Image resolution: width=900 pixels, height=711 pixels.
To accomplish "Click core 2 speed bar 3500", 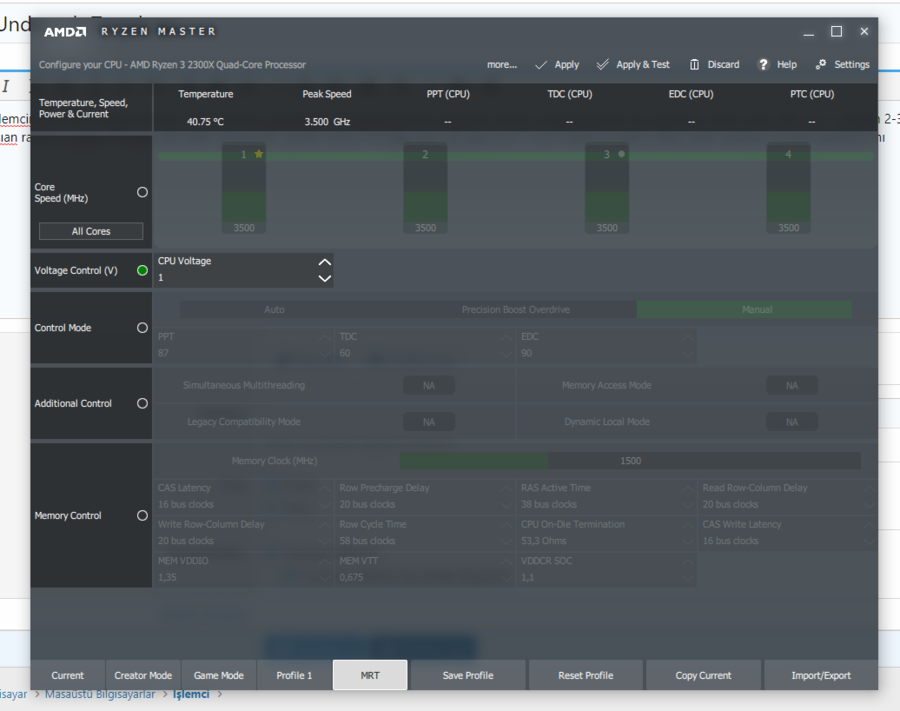I will tap(425, 188).
